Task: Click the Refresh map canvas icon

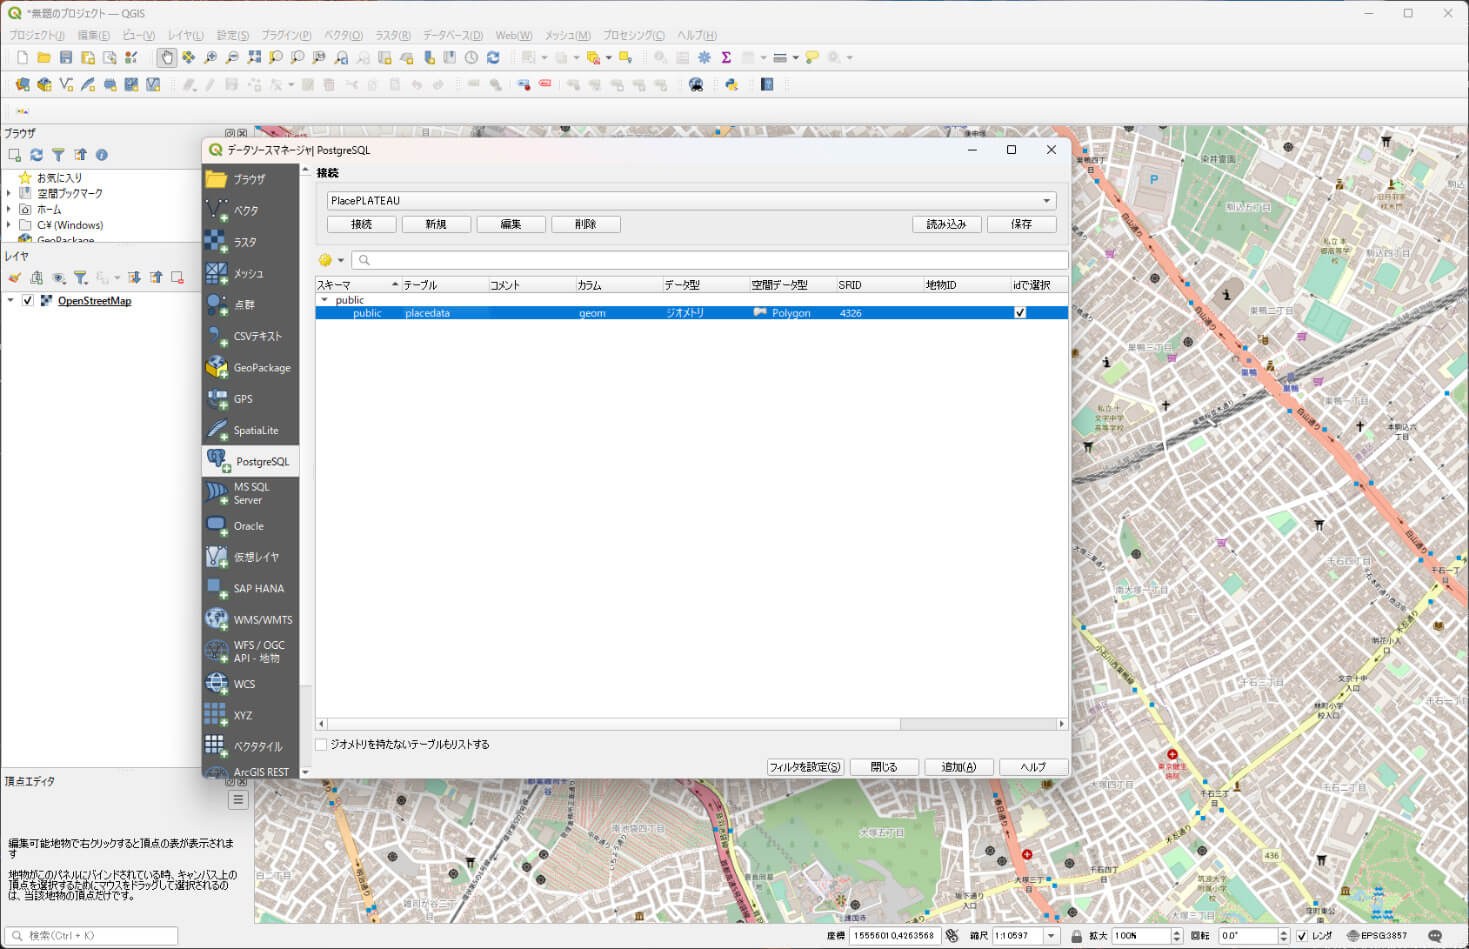Action: [x=493, y=57]
